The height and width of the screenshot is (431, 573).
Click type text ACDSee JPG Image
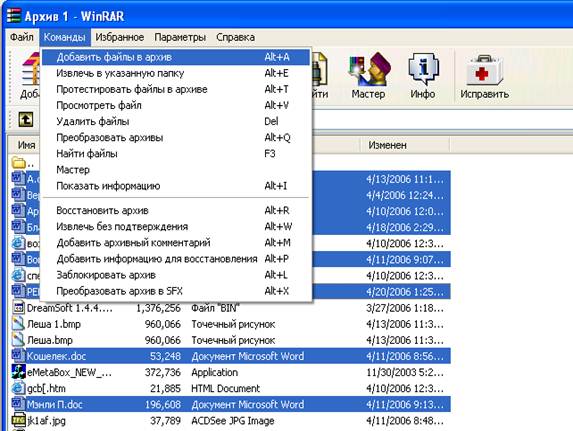[x=233, y=421]
